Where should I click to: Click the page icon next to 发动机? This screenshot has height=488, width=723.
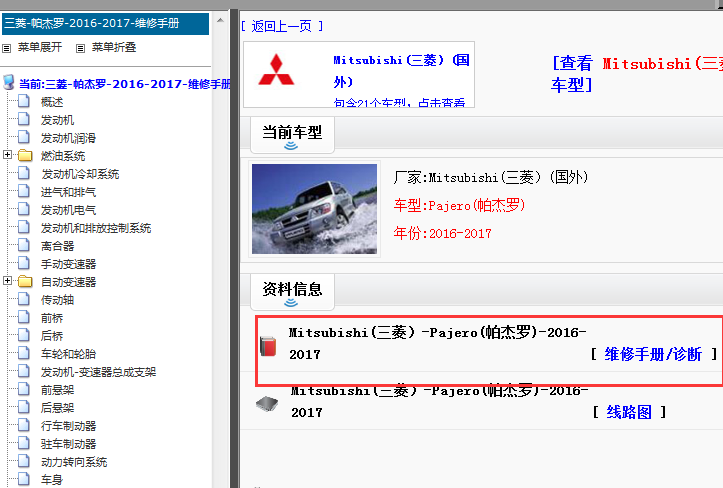coord(24,119)
